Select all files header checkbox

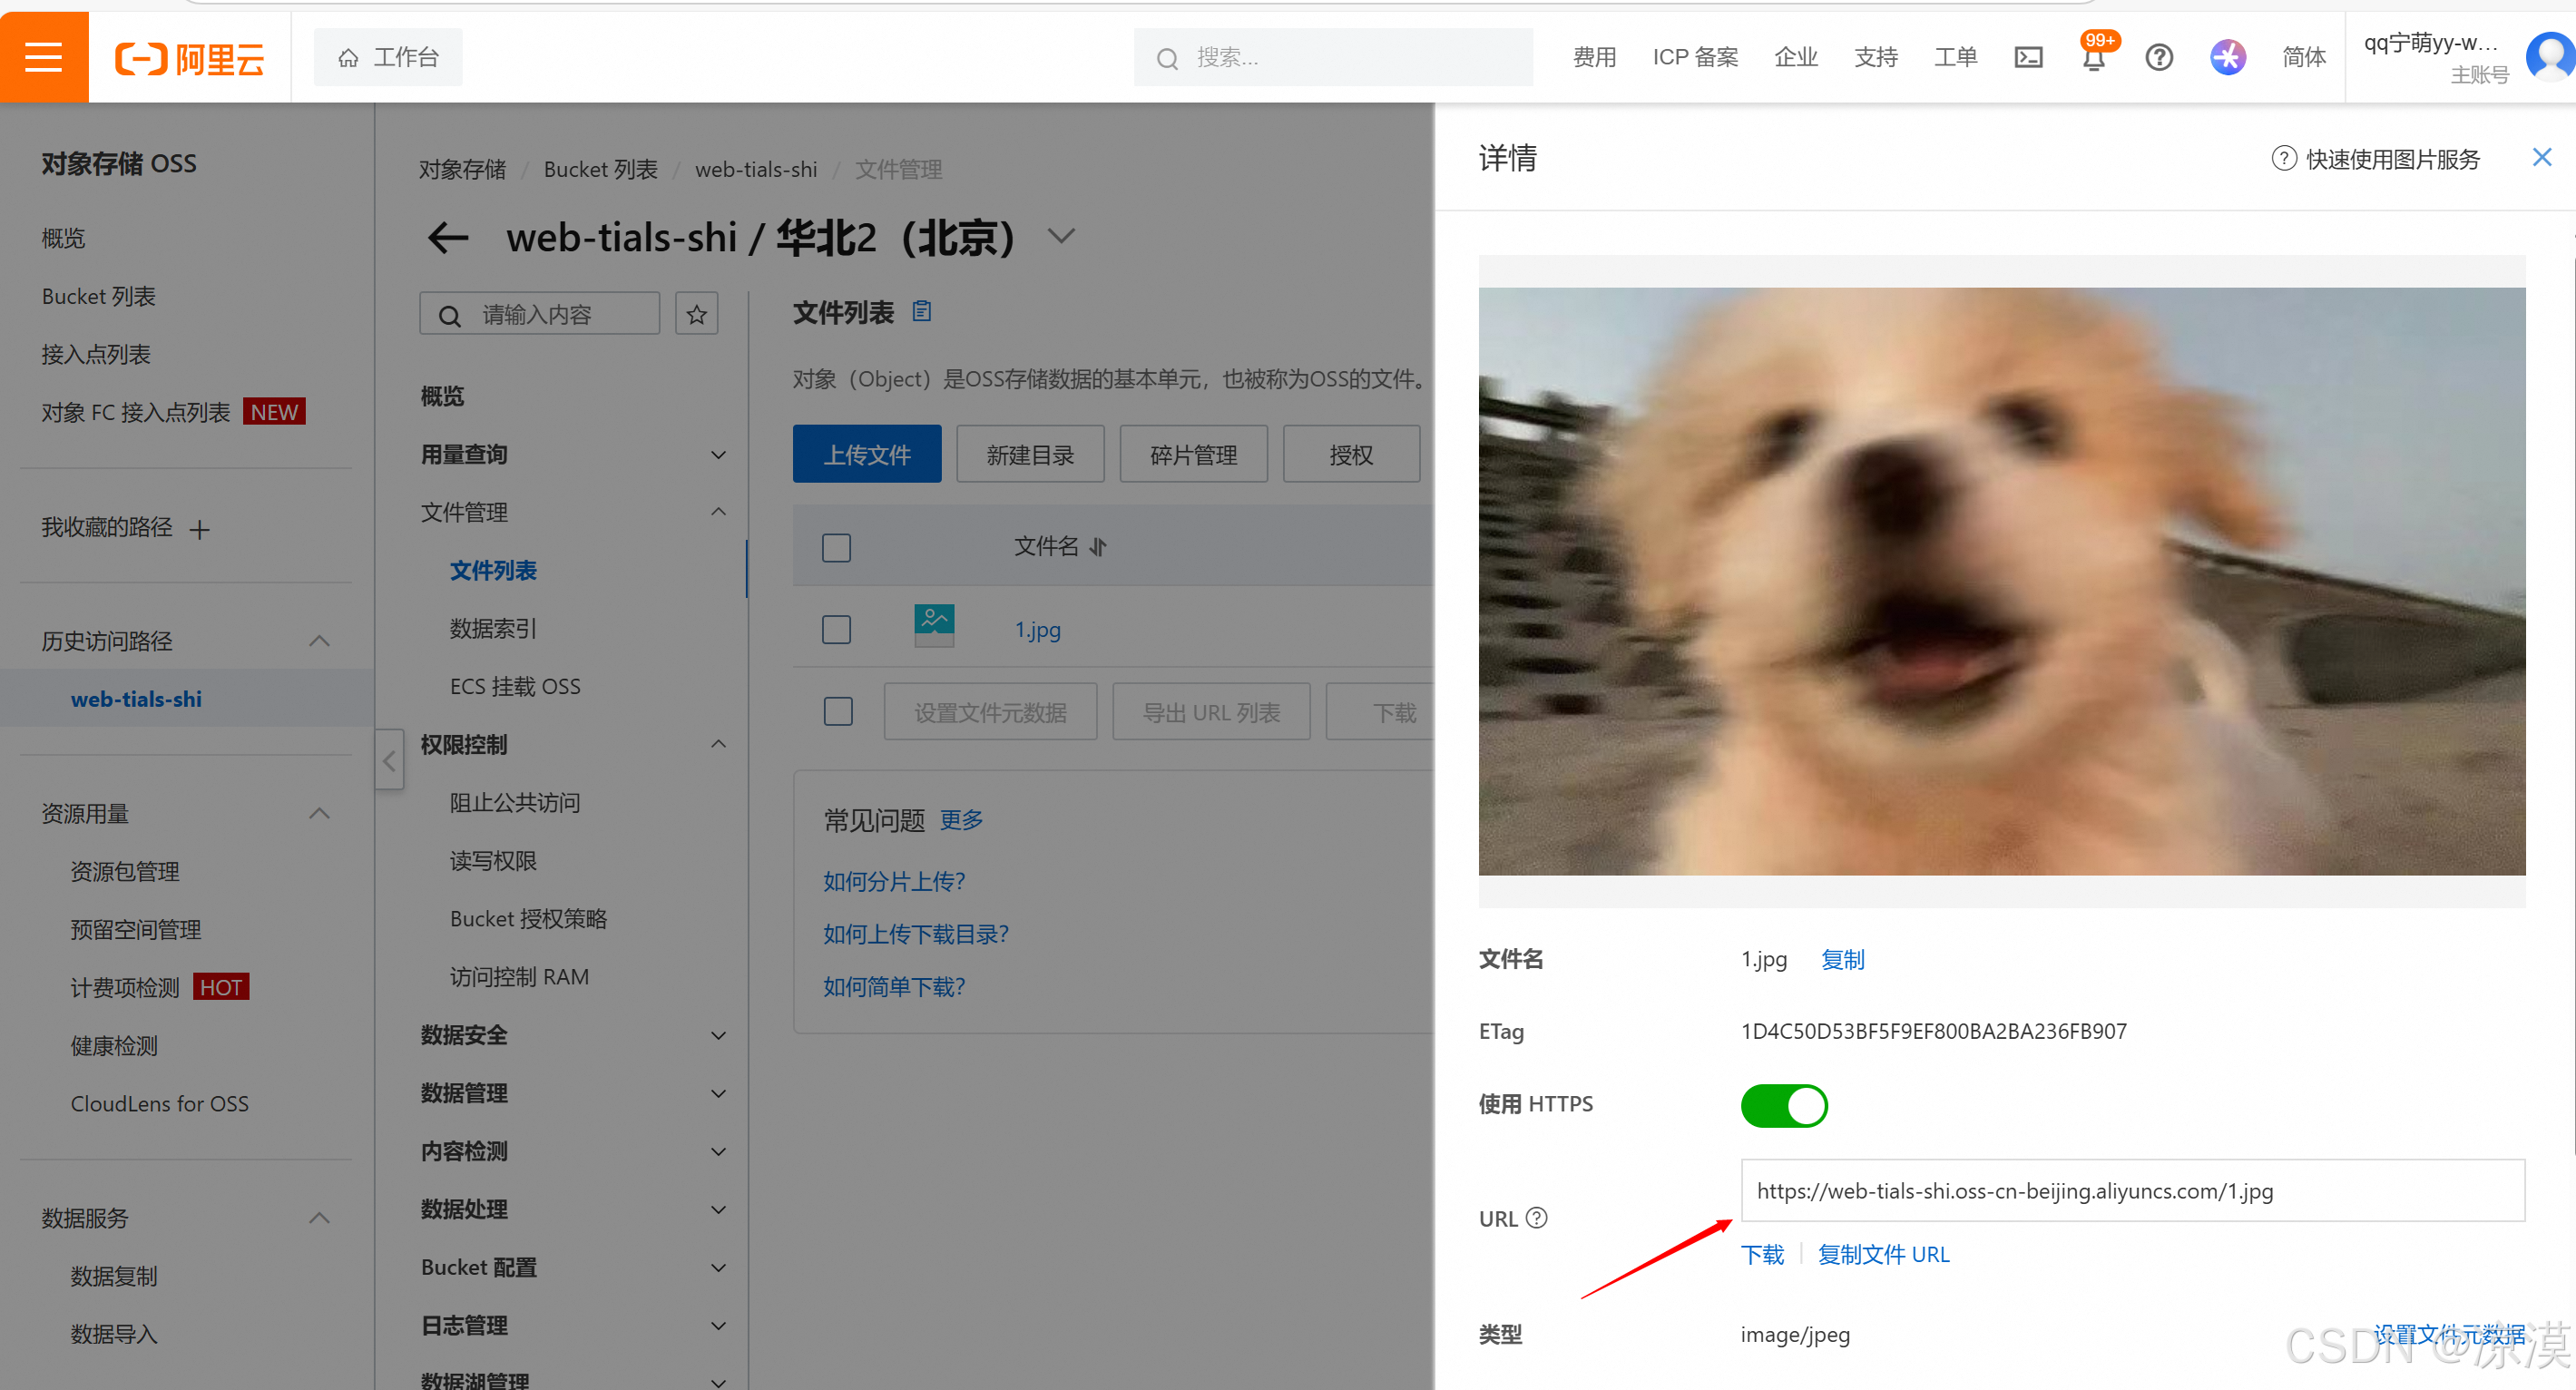tap(836, 547)
